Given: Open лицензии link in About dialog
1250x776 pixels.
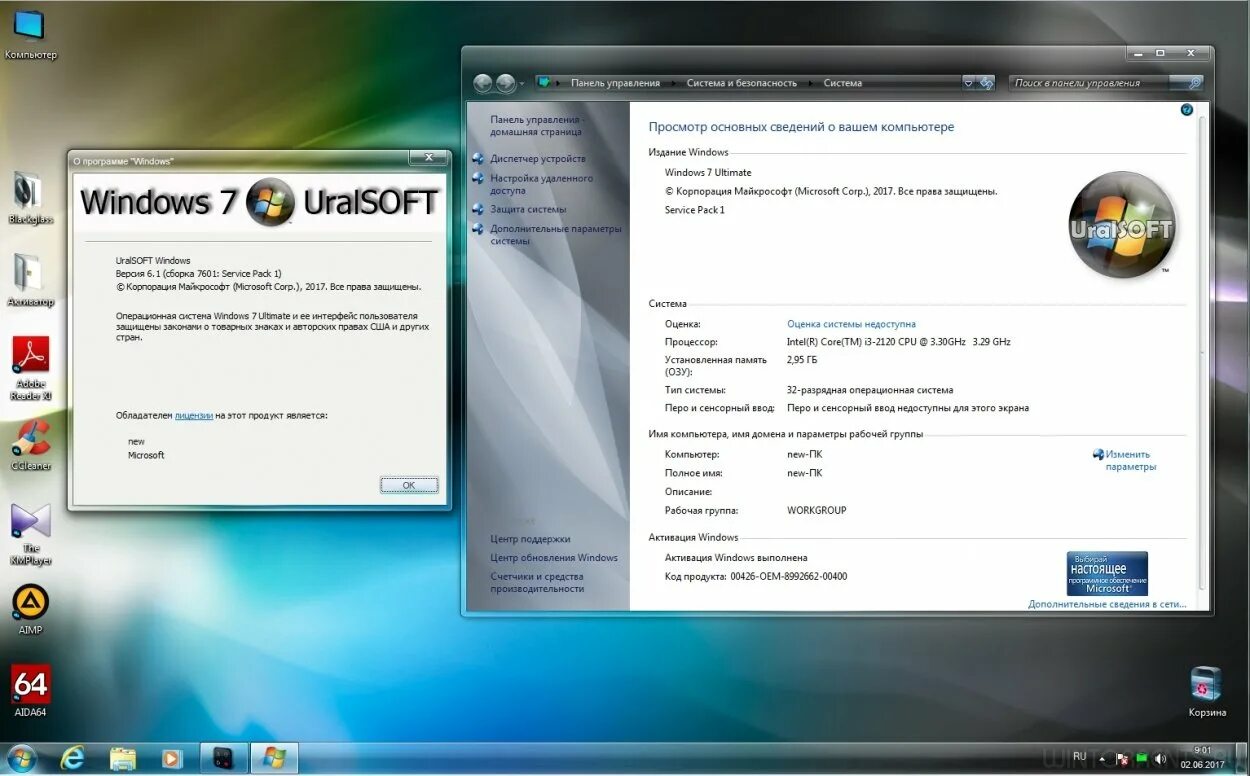Looking at the screenshot, I should click(x=194, y=415).
